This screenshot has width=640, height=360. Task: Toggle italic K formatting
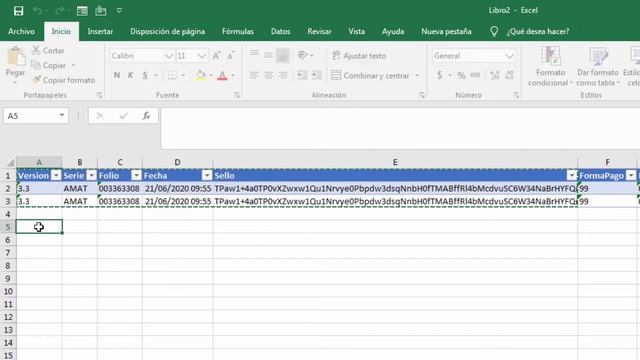click(130, 75)
